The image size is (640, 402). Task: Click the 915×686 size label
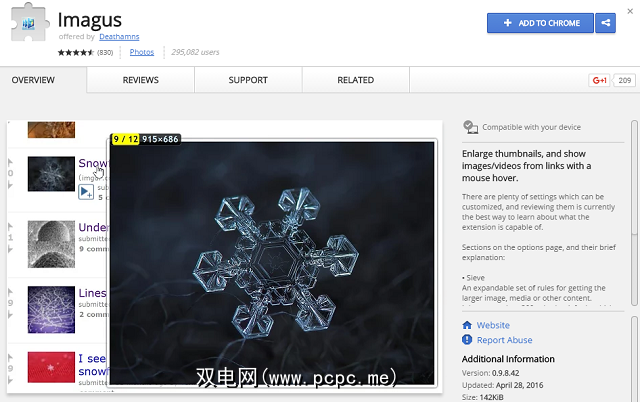[x=160, y=139]
